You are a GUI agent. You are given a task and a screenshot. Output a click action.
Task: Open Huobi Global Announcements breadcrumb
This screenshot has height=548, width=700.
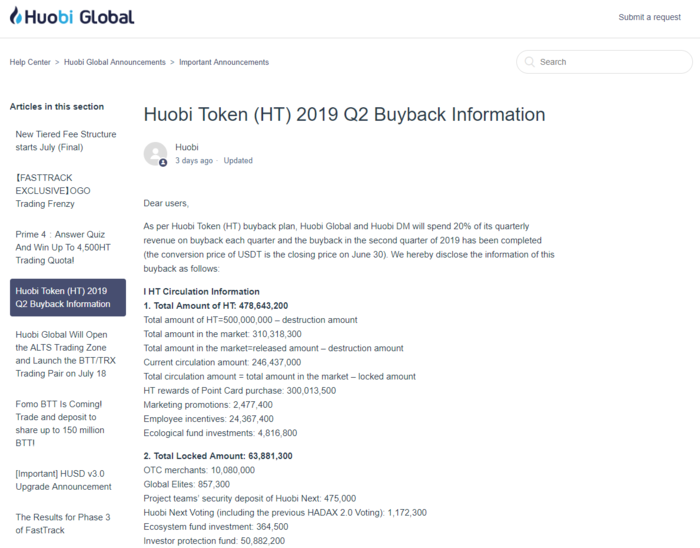click(x=115, y=62)
